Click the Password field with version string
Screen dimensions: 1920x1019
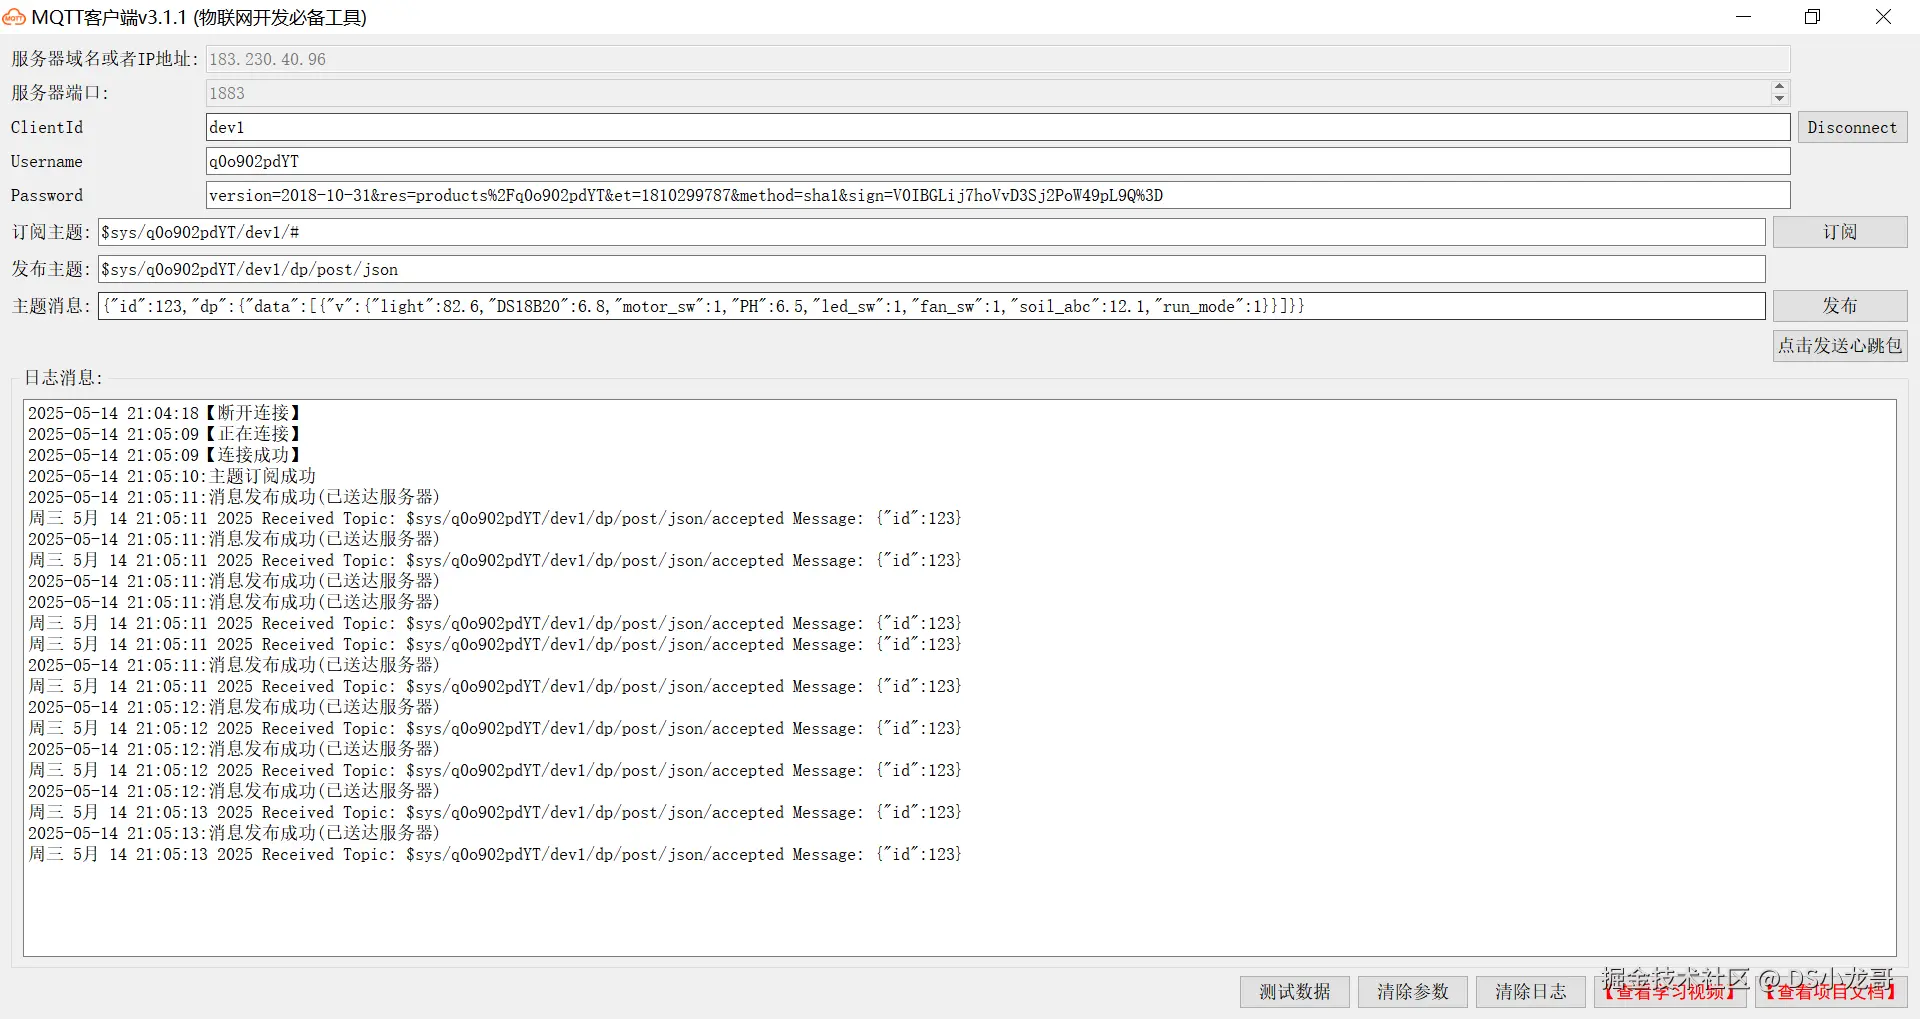tap(997, 195)
